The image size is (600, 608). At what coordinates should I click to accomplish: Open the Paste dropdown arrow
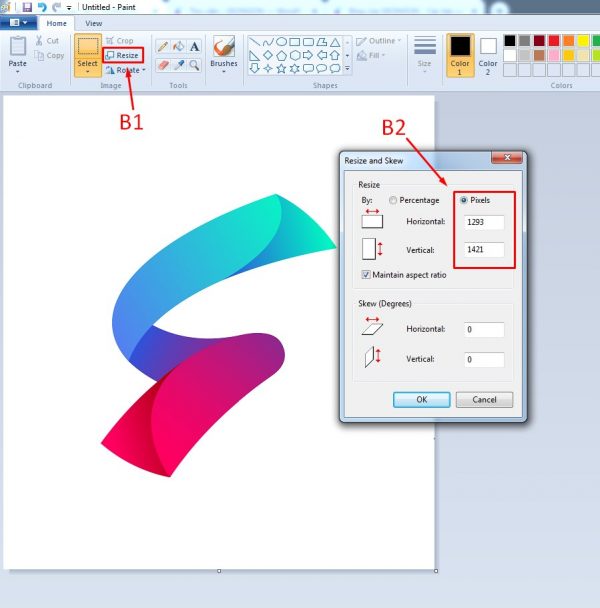(17, 72)
